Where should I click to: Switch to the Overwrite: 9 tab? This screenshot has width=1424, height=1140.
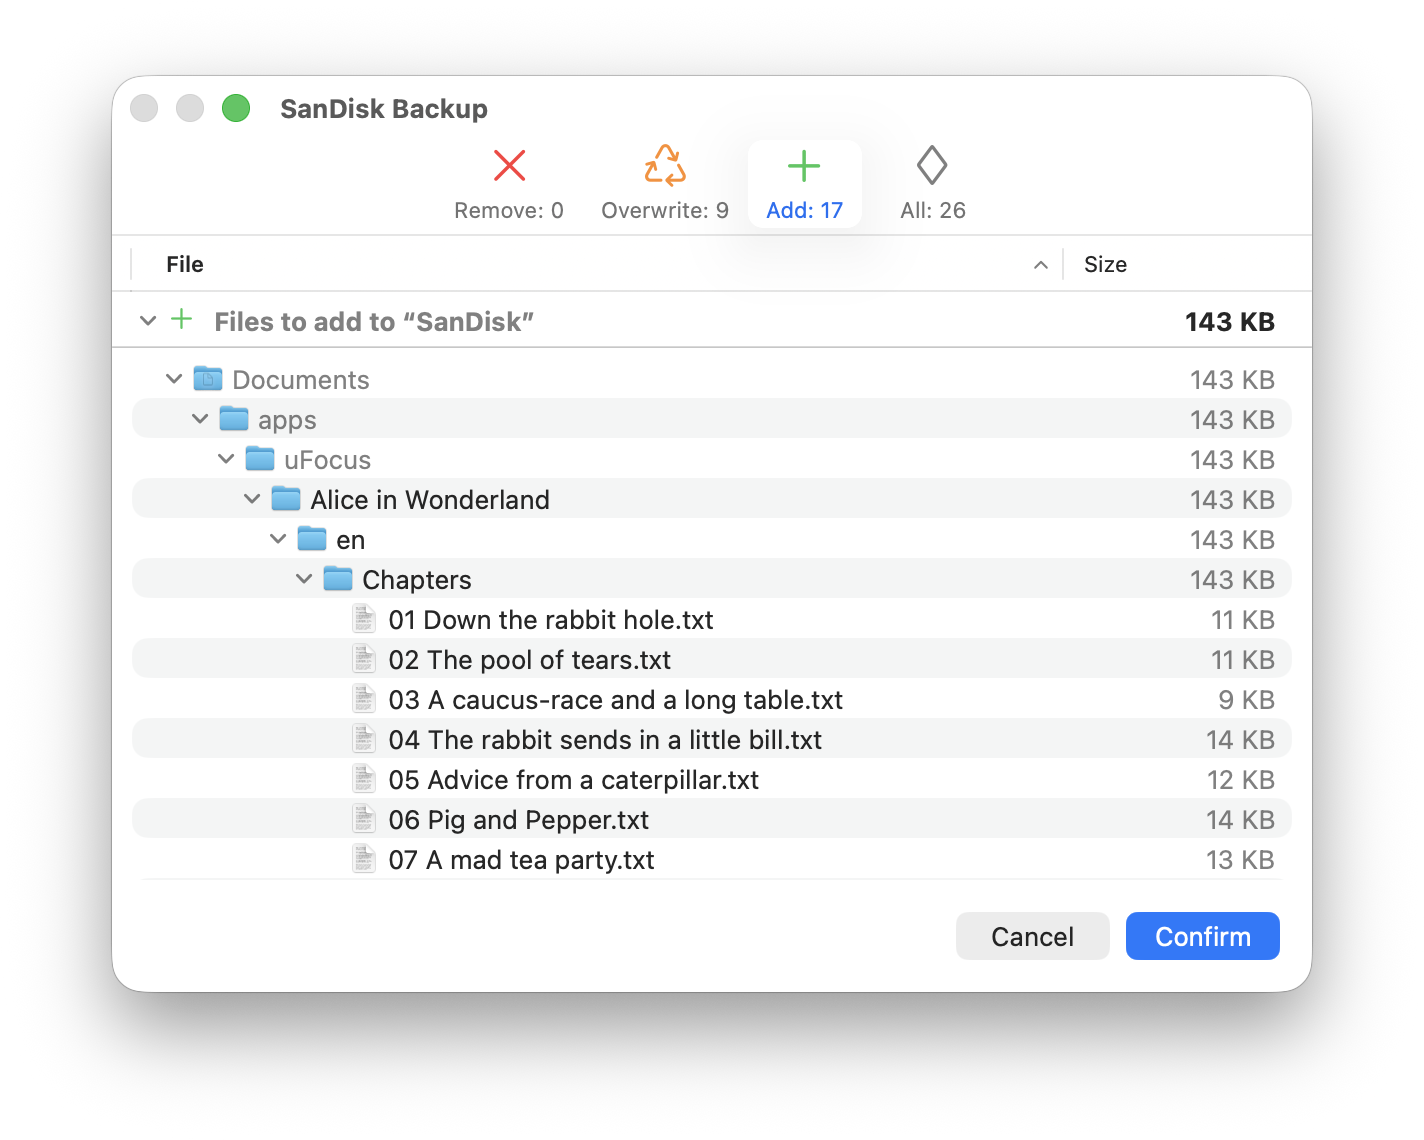tap(665, 210)
